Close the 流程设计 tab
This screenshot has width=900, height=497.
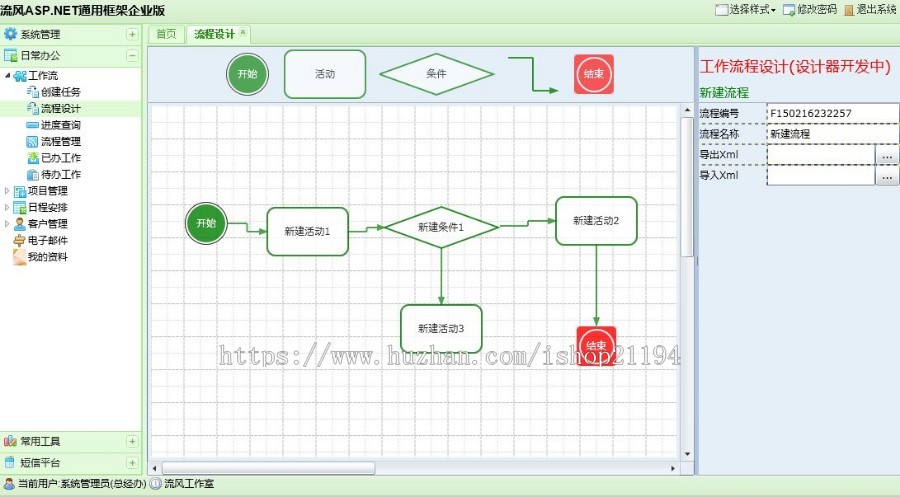pyautogui.click(x=243, y=32)
